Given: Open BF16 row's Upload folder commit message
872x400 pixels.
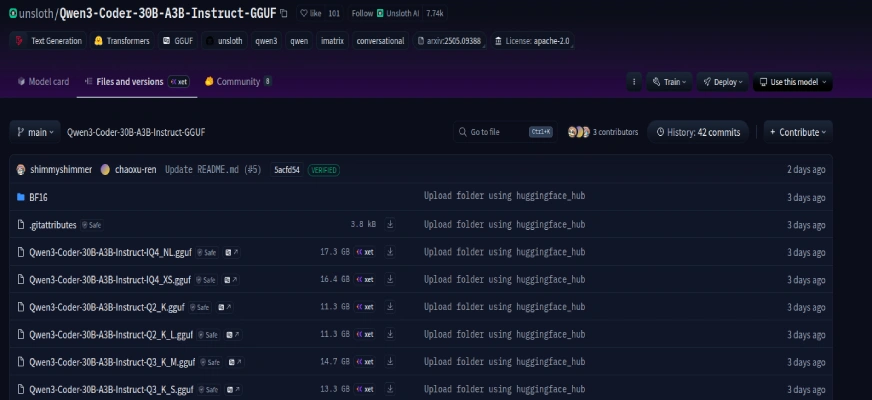Looking at the screenshot, I should click(504, 196).
